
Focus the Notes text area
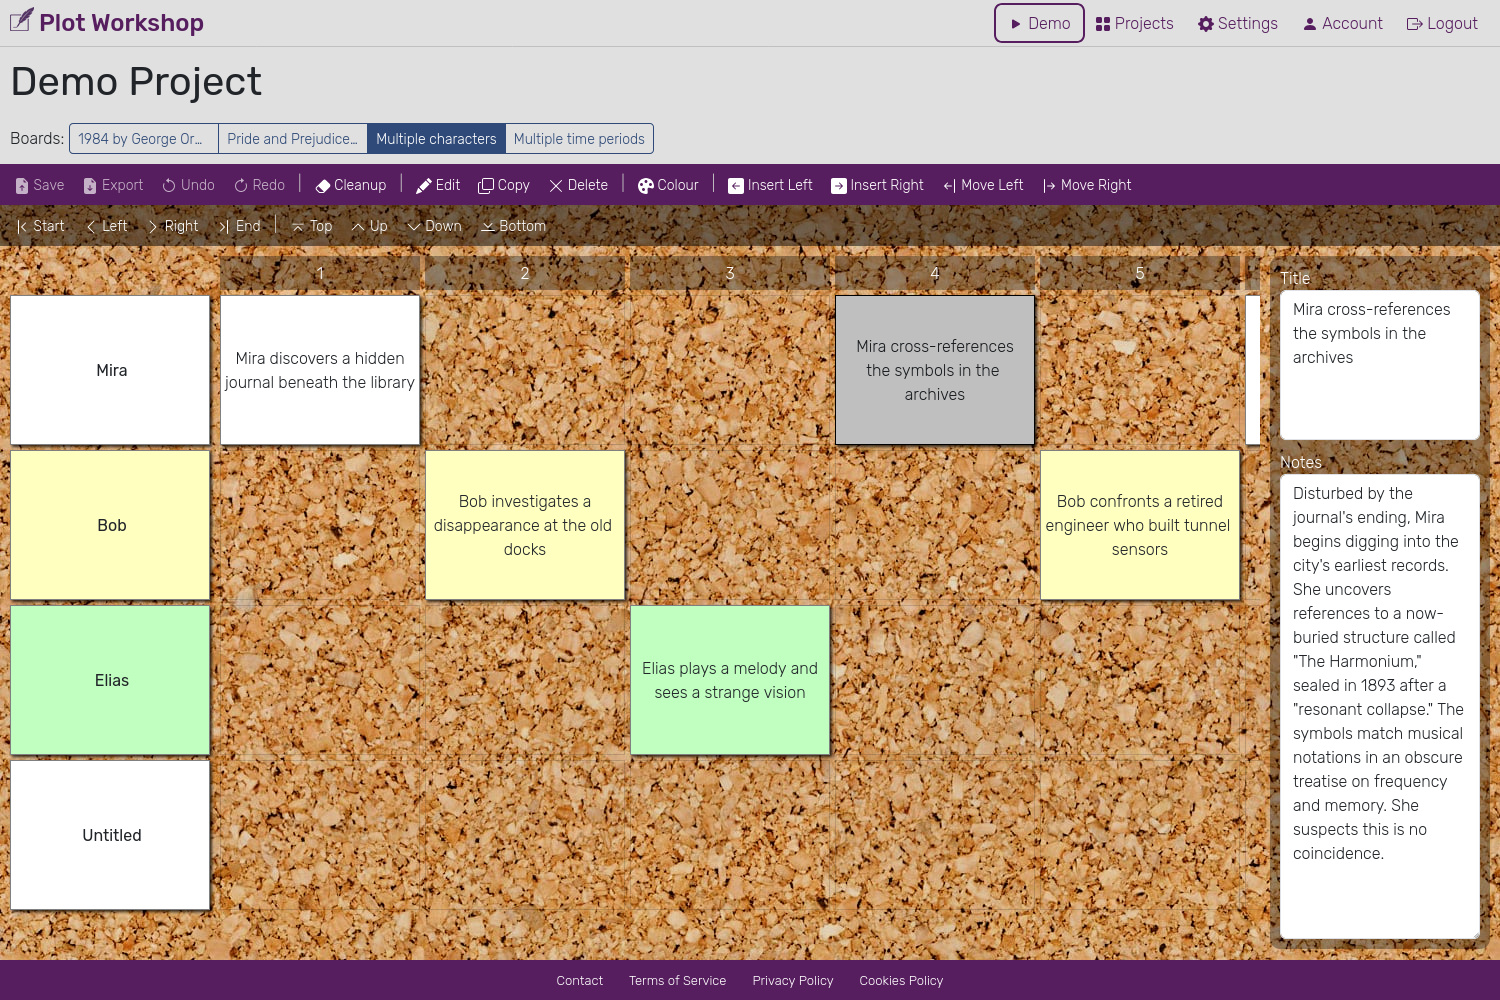pyautogui.click(x=1380, y=706)
